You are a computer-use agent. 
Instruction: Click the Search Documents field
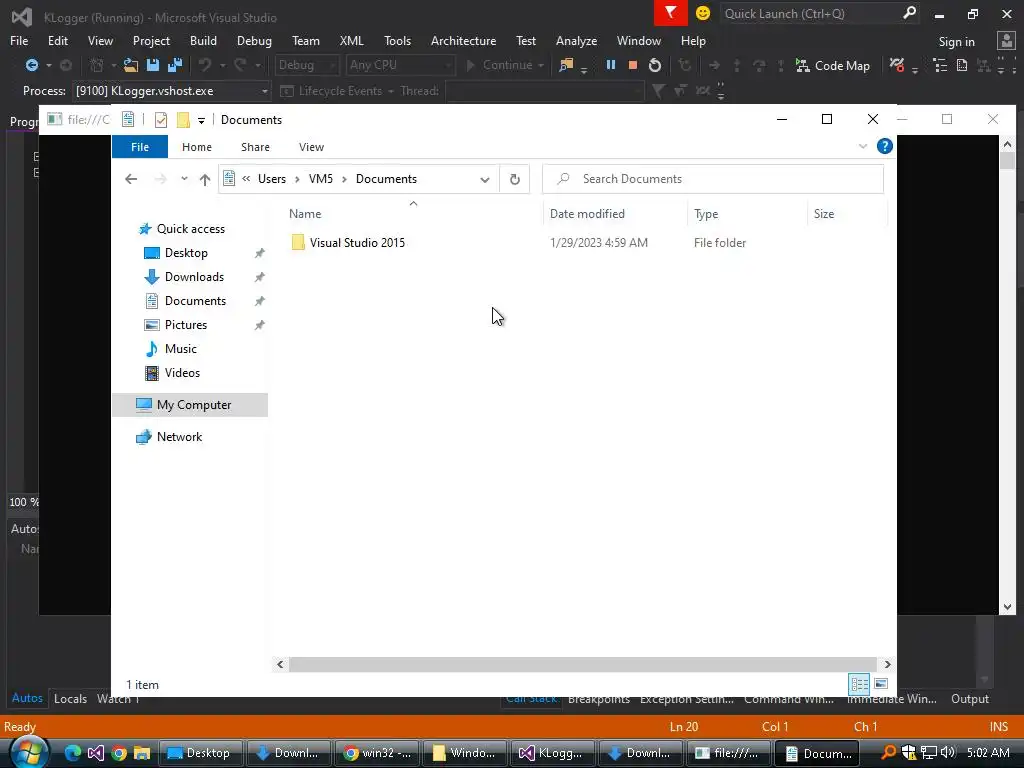coord(713,179)
